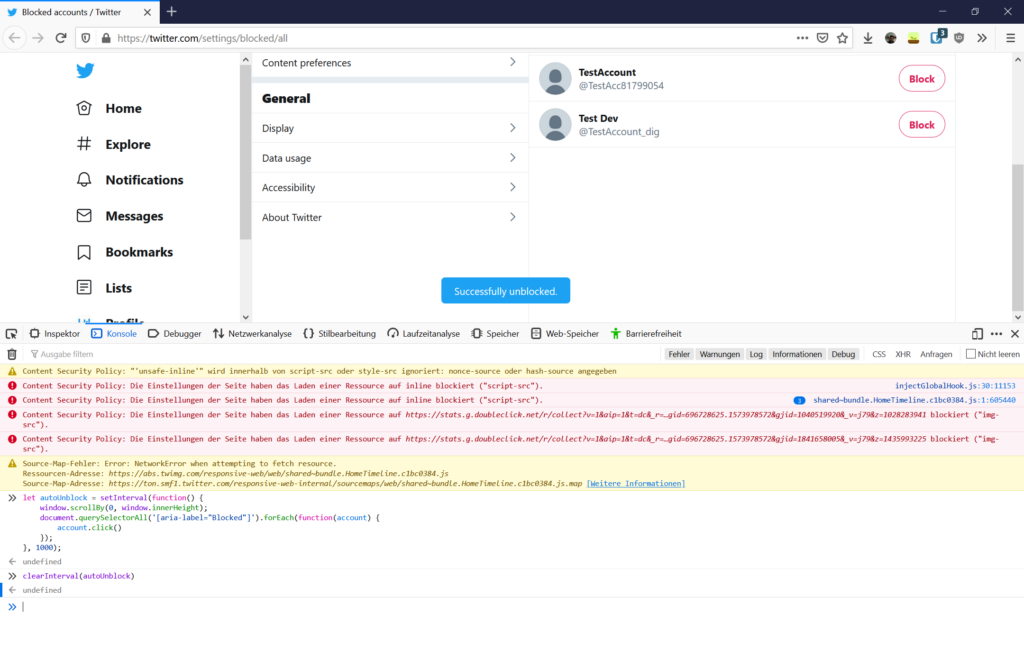The width and height of the screenshot is (1024, 661).
Task: Click Block button for TestAccount
Action: click(921, 79)
